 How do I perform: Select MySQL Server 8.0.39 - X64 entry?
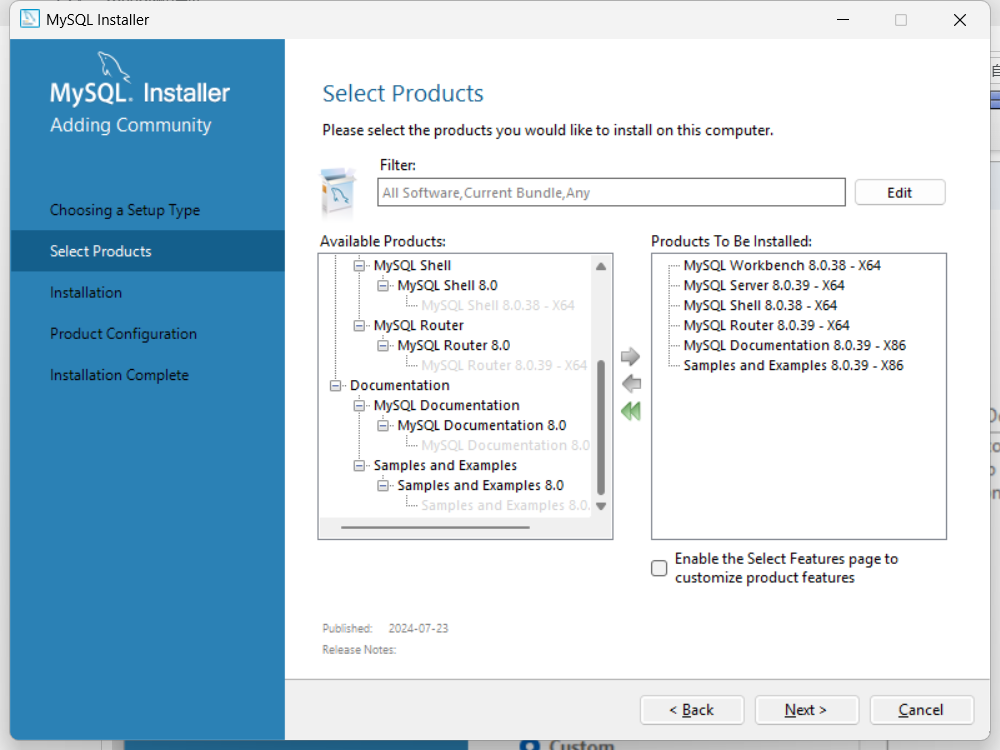coord(764,285)
